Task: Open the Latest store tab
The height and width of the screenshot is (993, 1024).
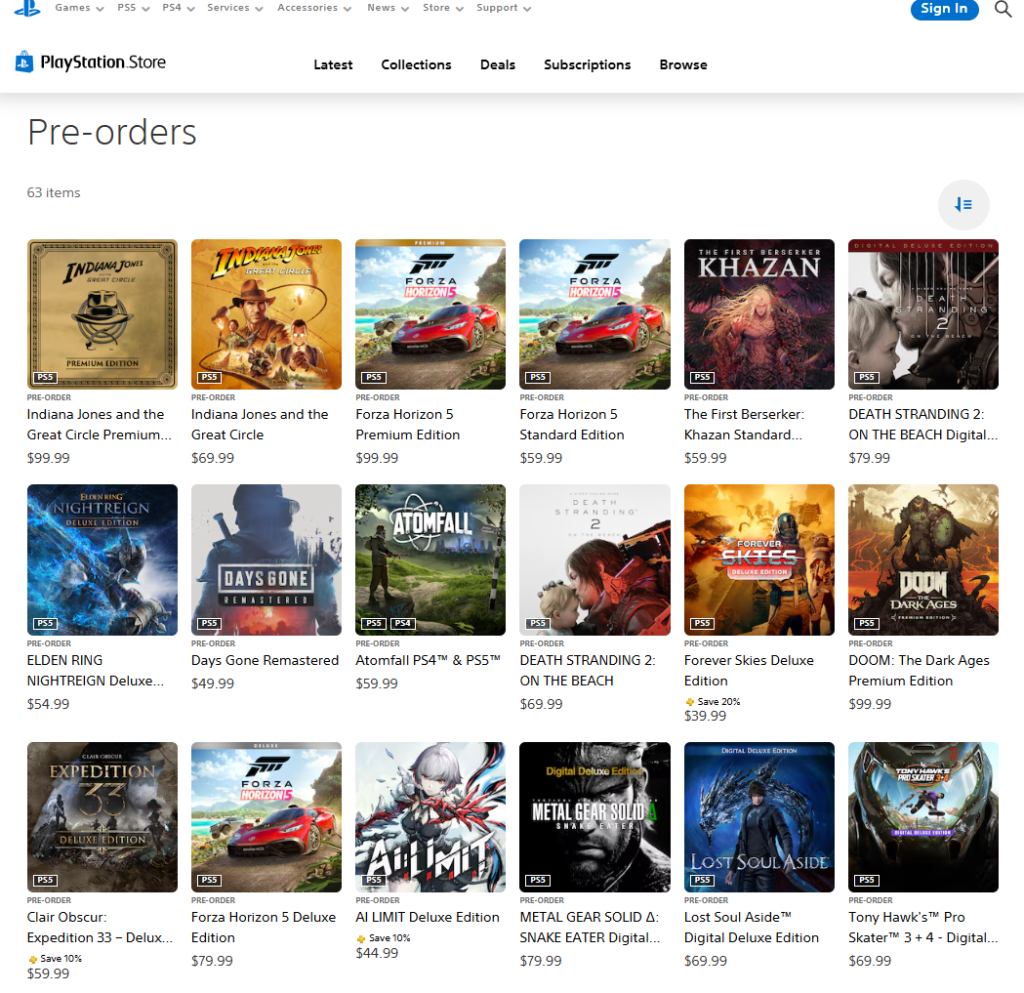Action: 333,65
